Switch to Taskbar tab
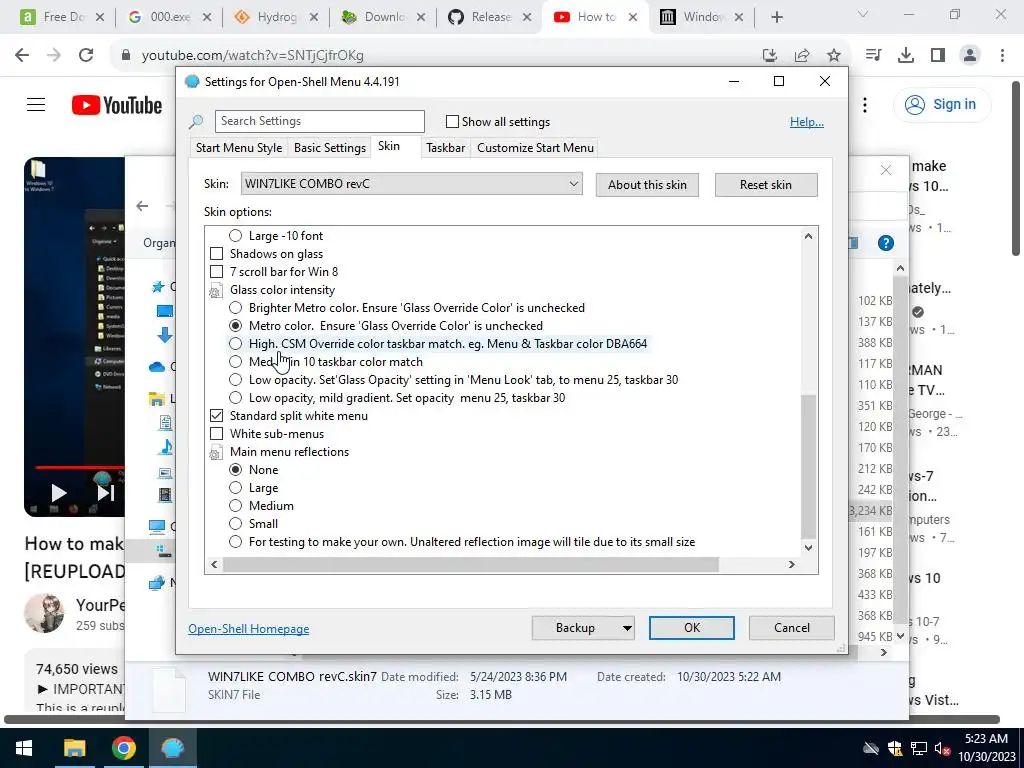1024x768 pixels. [445, 148]
